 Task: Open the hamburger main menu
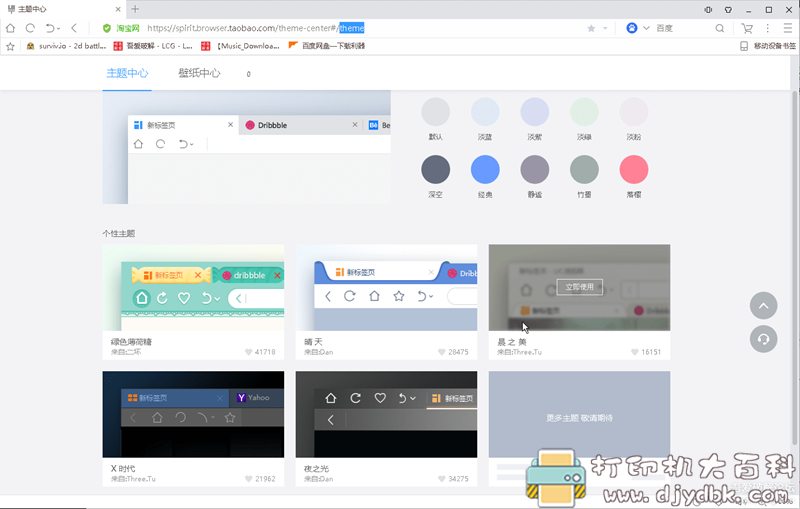coord(788,28)
